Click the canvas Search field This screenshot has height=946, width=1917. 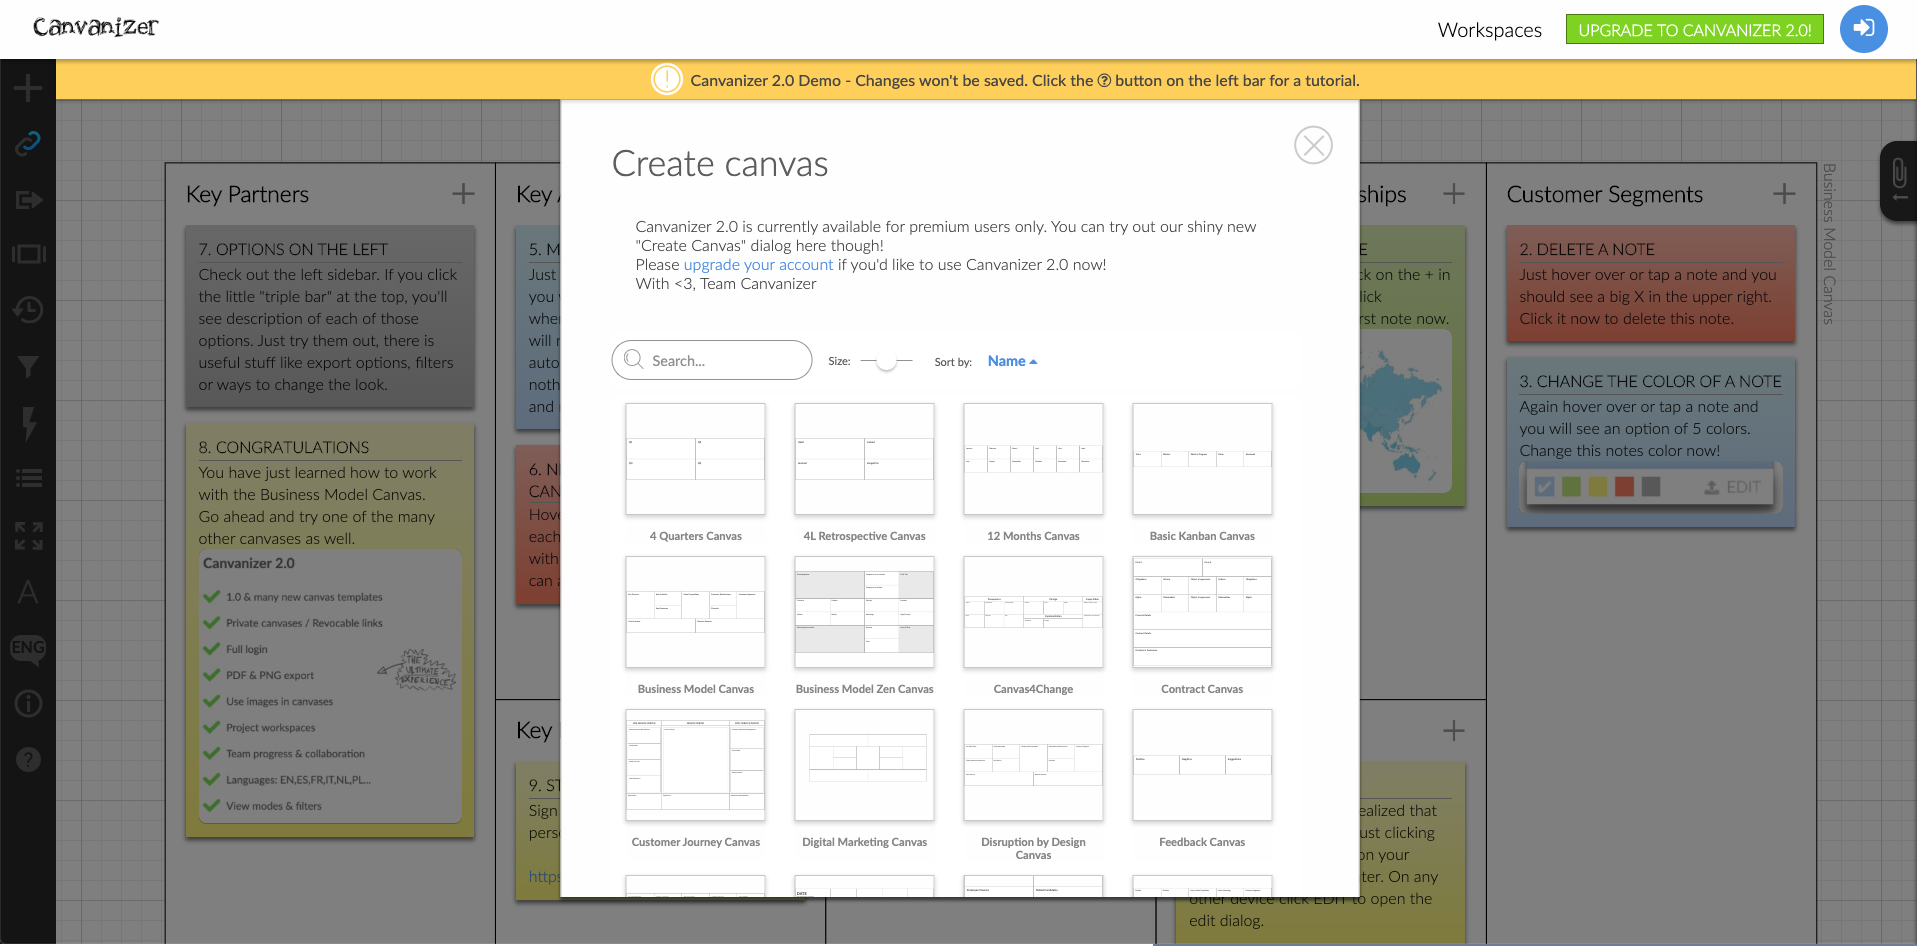[x=712, y=360]
